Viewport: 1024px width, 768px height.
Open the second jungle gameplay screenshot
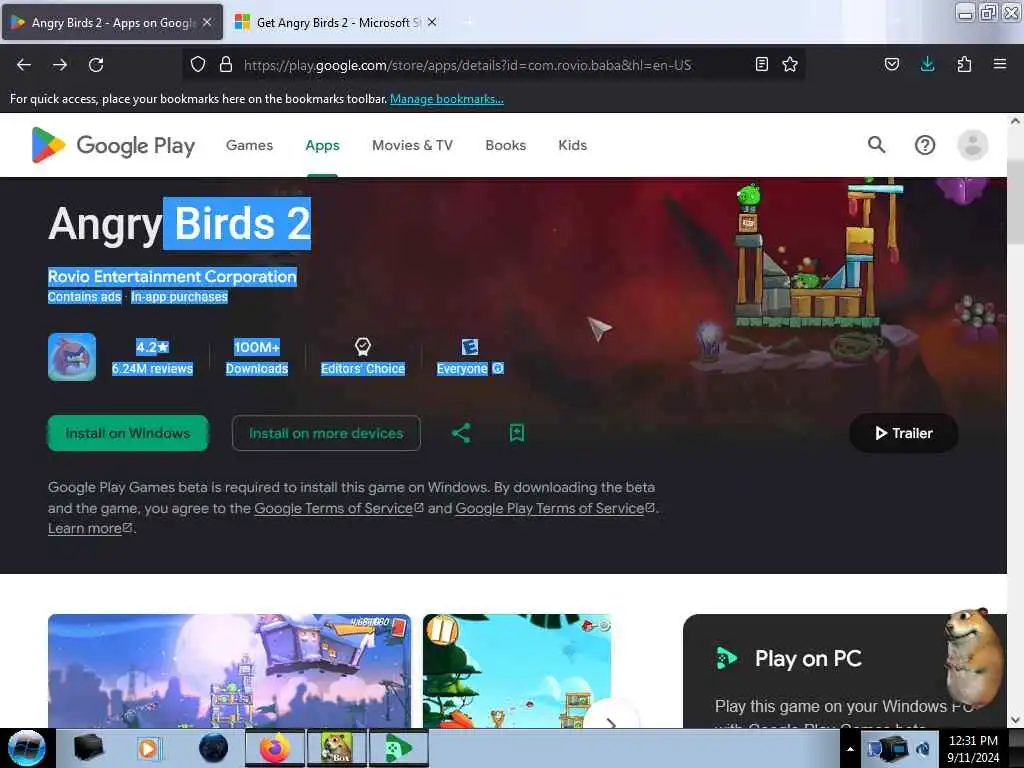point(517,671)
